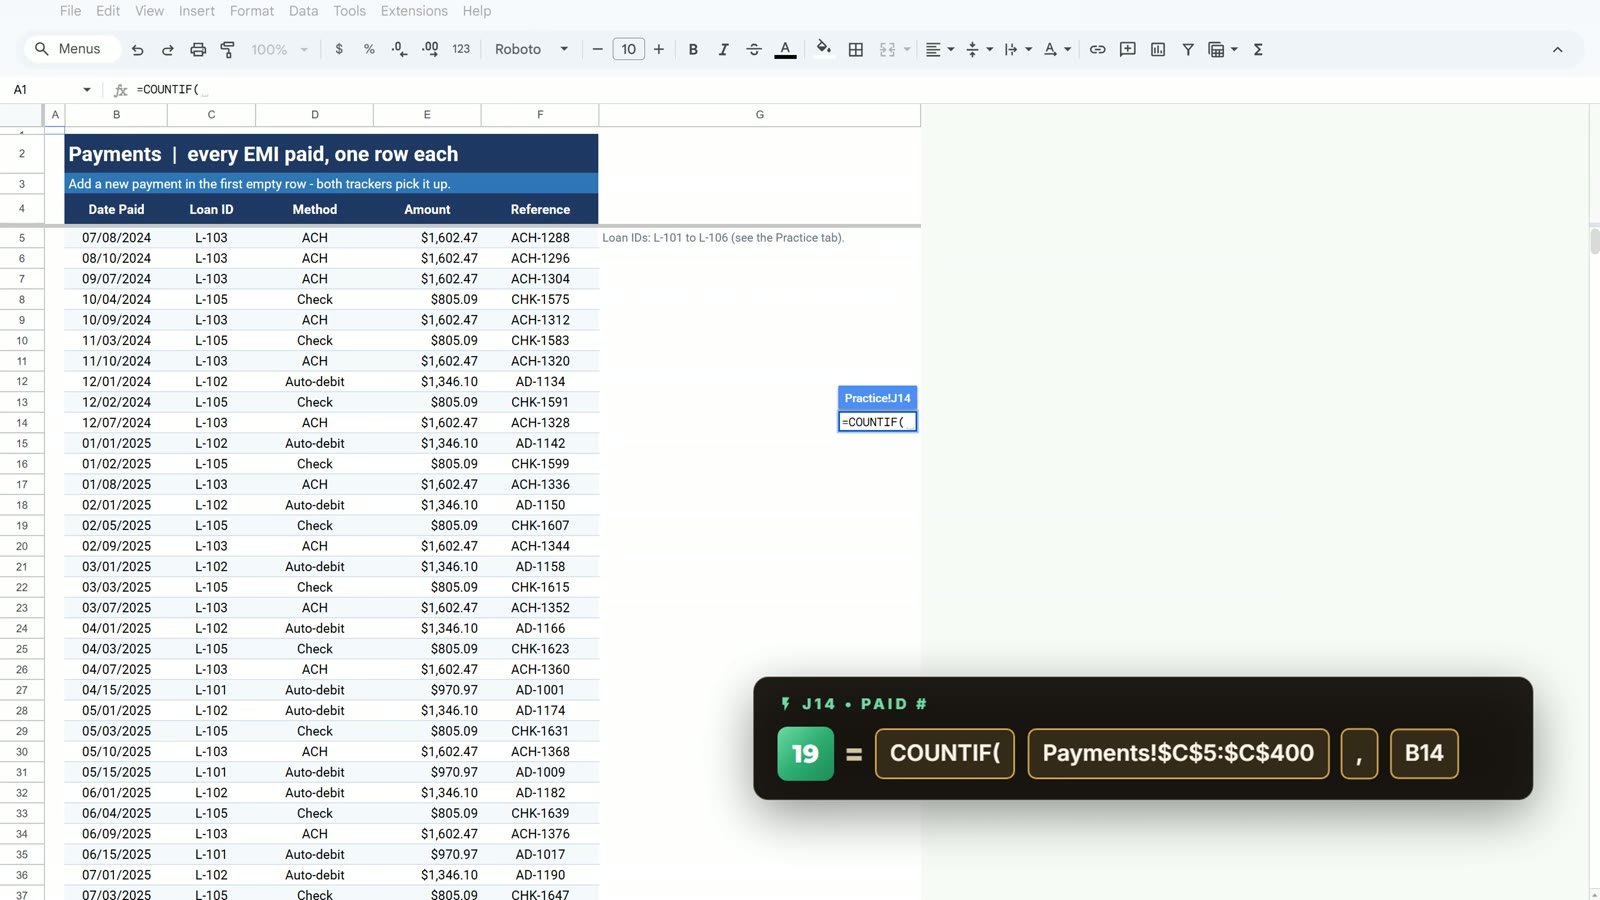Open the File menu
1600x900 pixels.
[70, 11]
